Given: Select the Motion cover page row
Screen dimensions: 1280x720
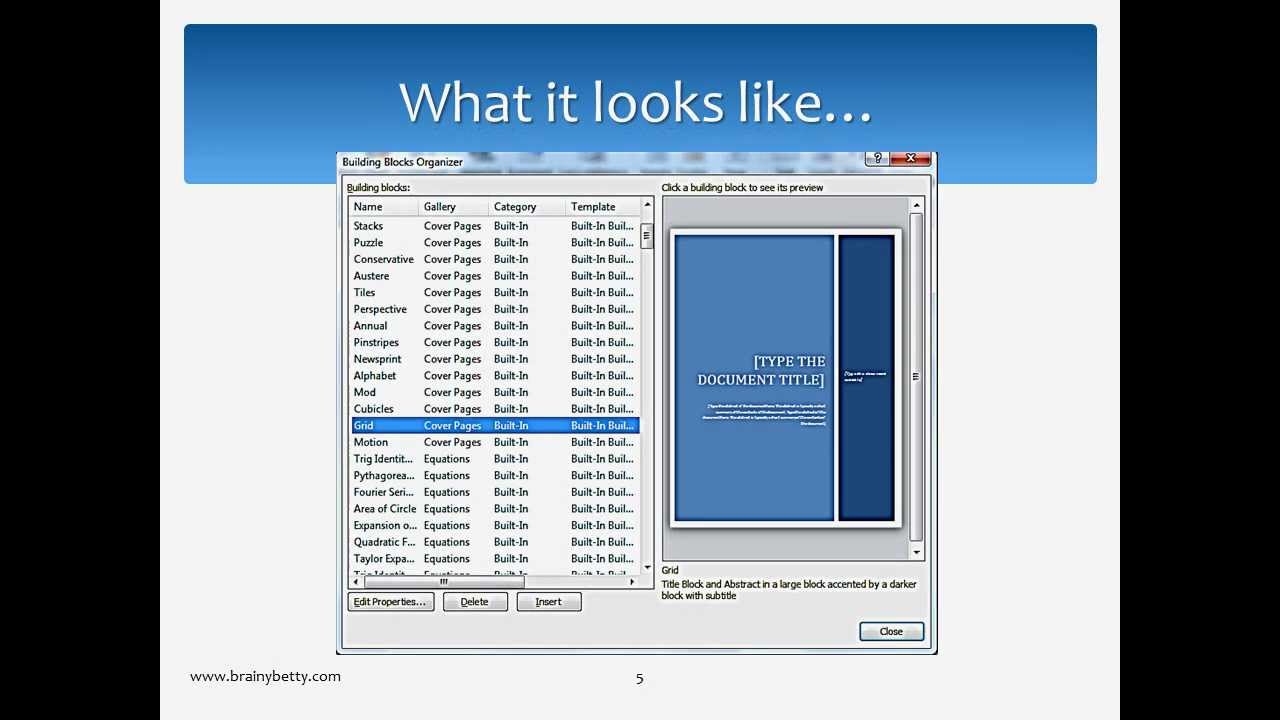Looking at the screenshot, I should pos(494,442).
